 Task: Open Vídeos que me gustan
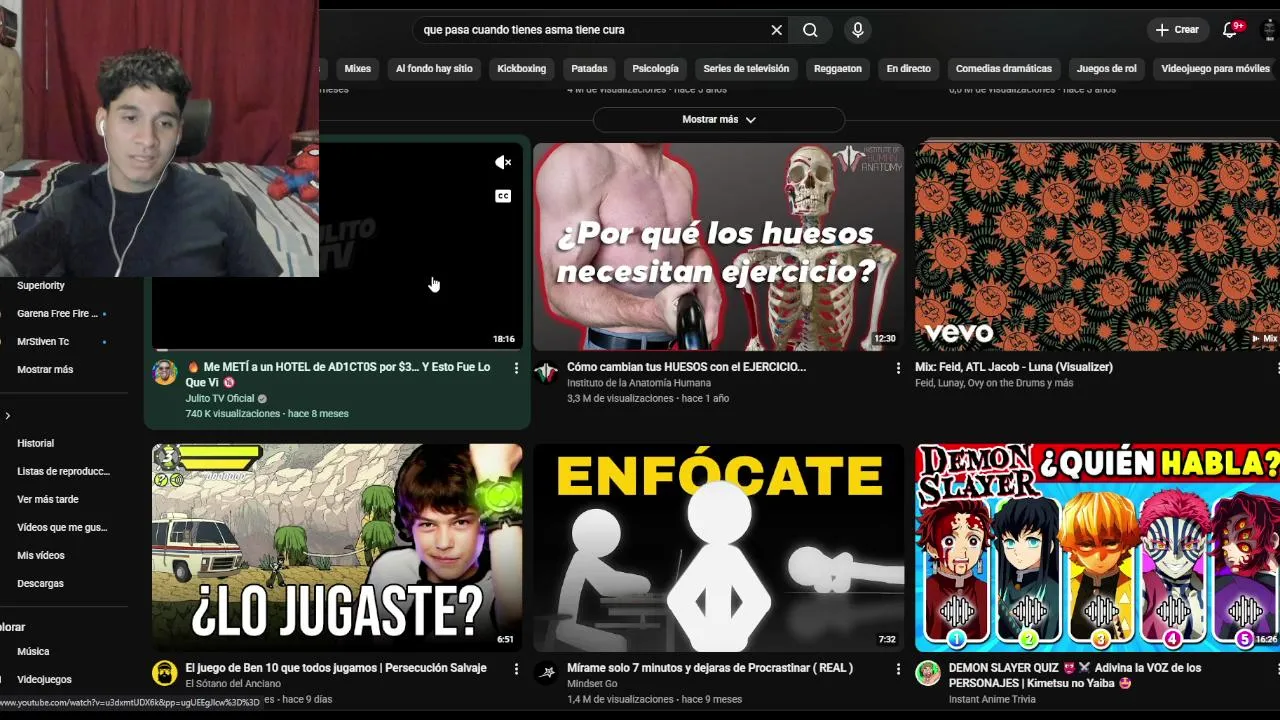(60, 527)
